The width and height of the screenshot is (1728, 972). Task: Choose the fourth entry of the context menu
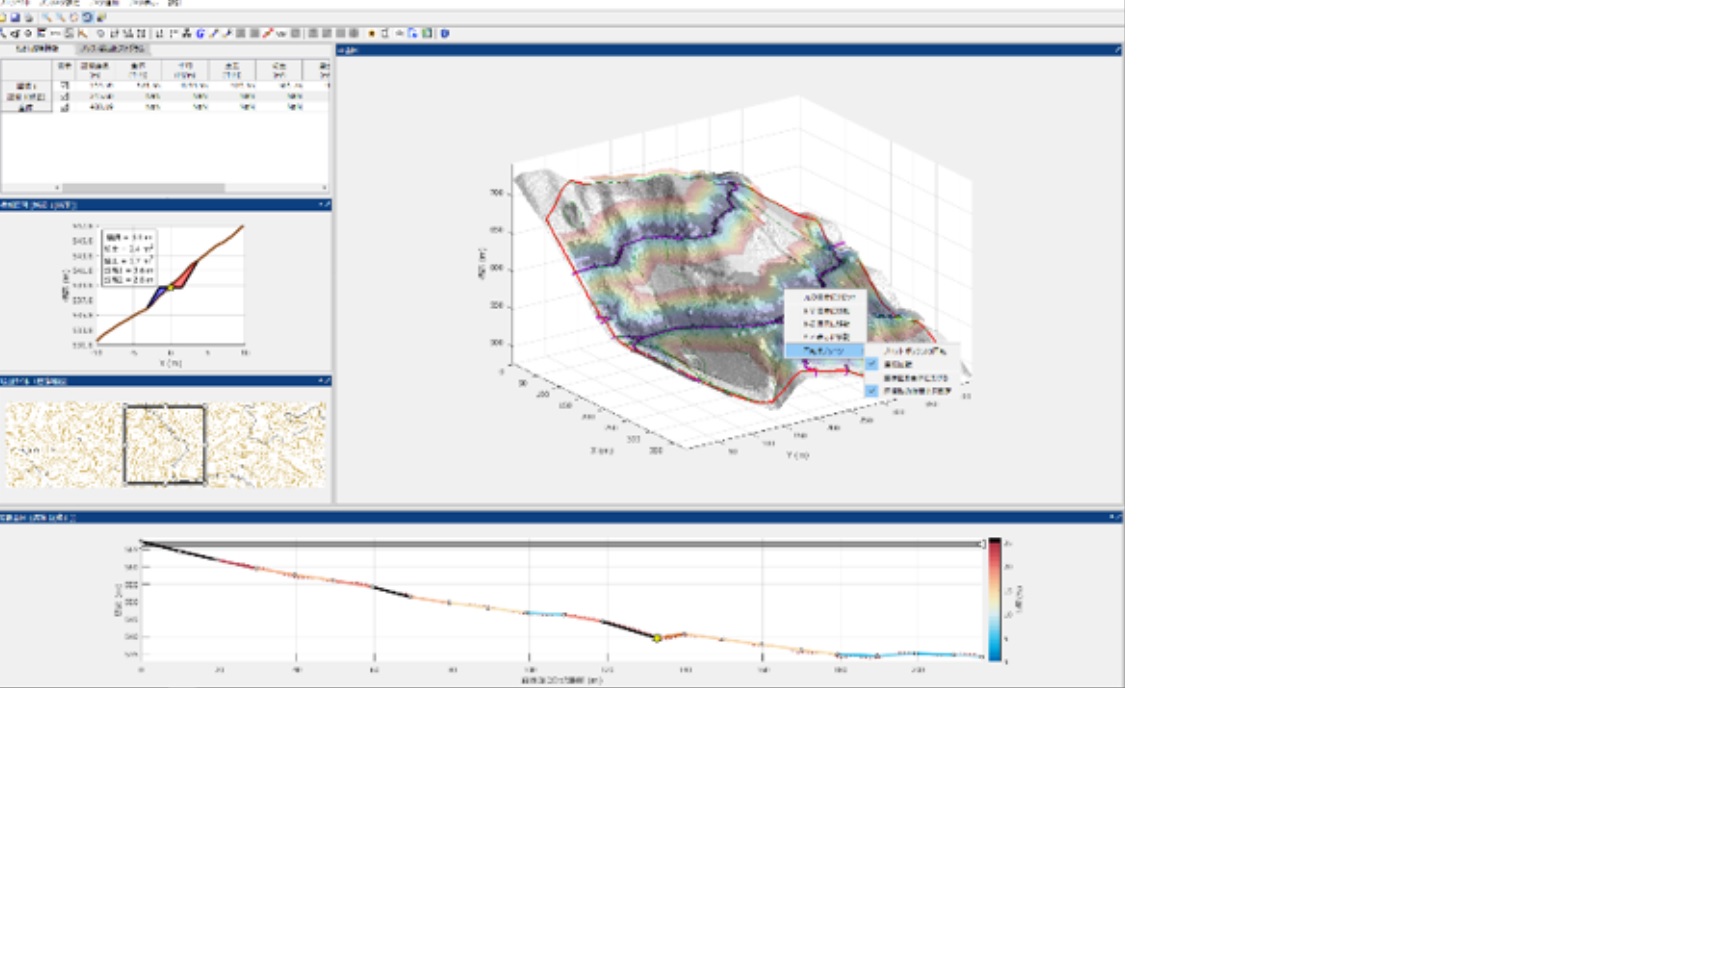[825, 337]
